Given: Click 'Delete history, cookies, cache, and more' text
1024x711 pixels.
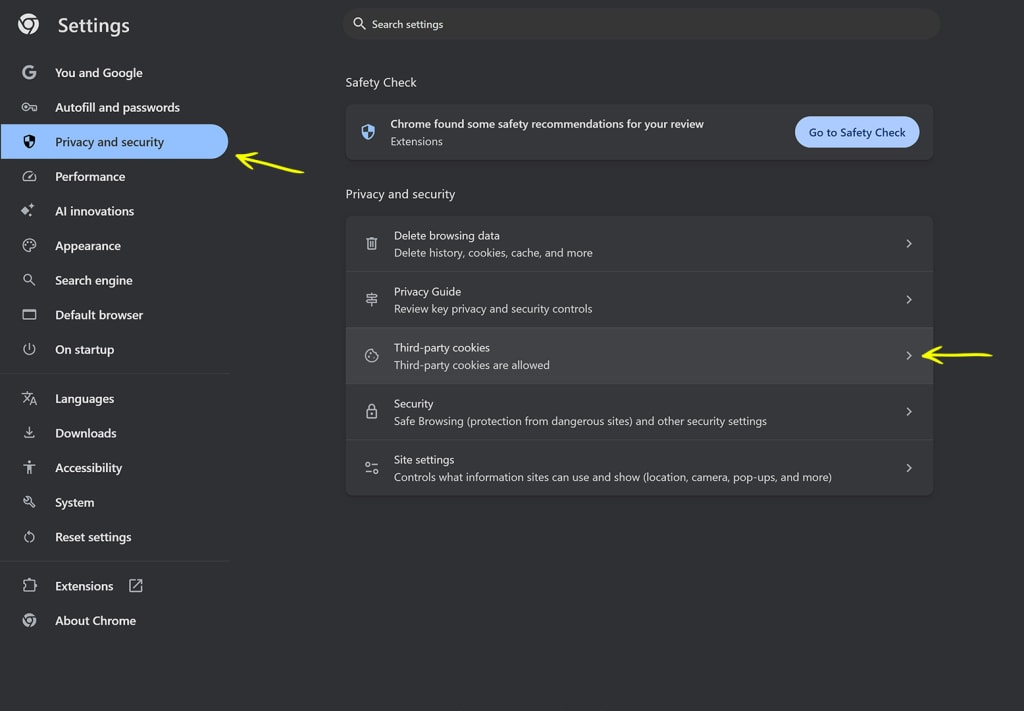Looking at the screenshot, I should click(x=493, y=253).
